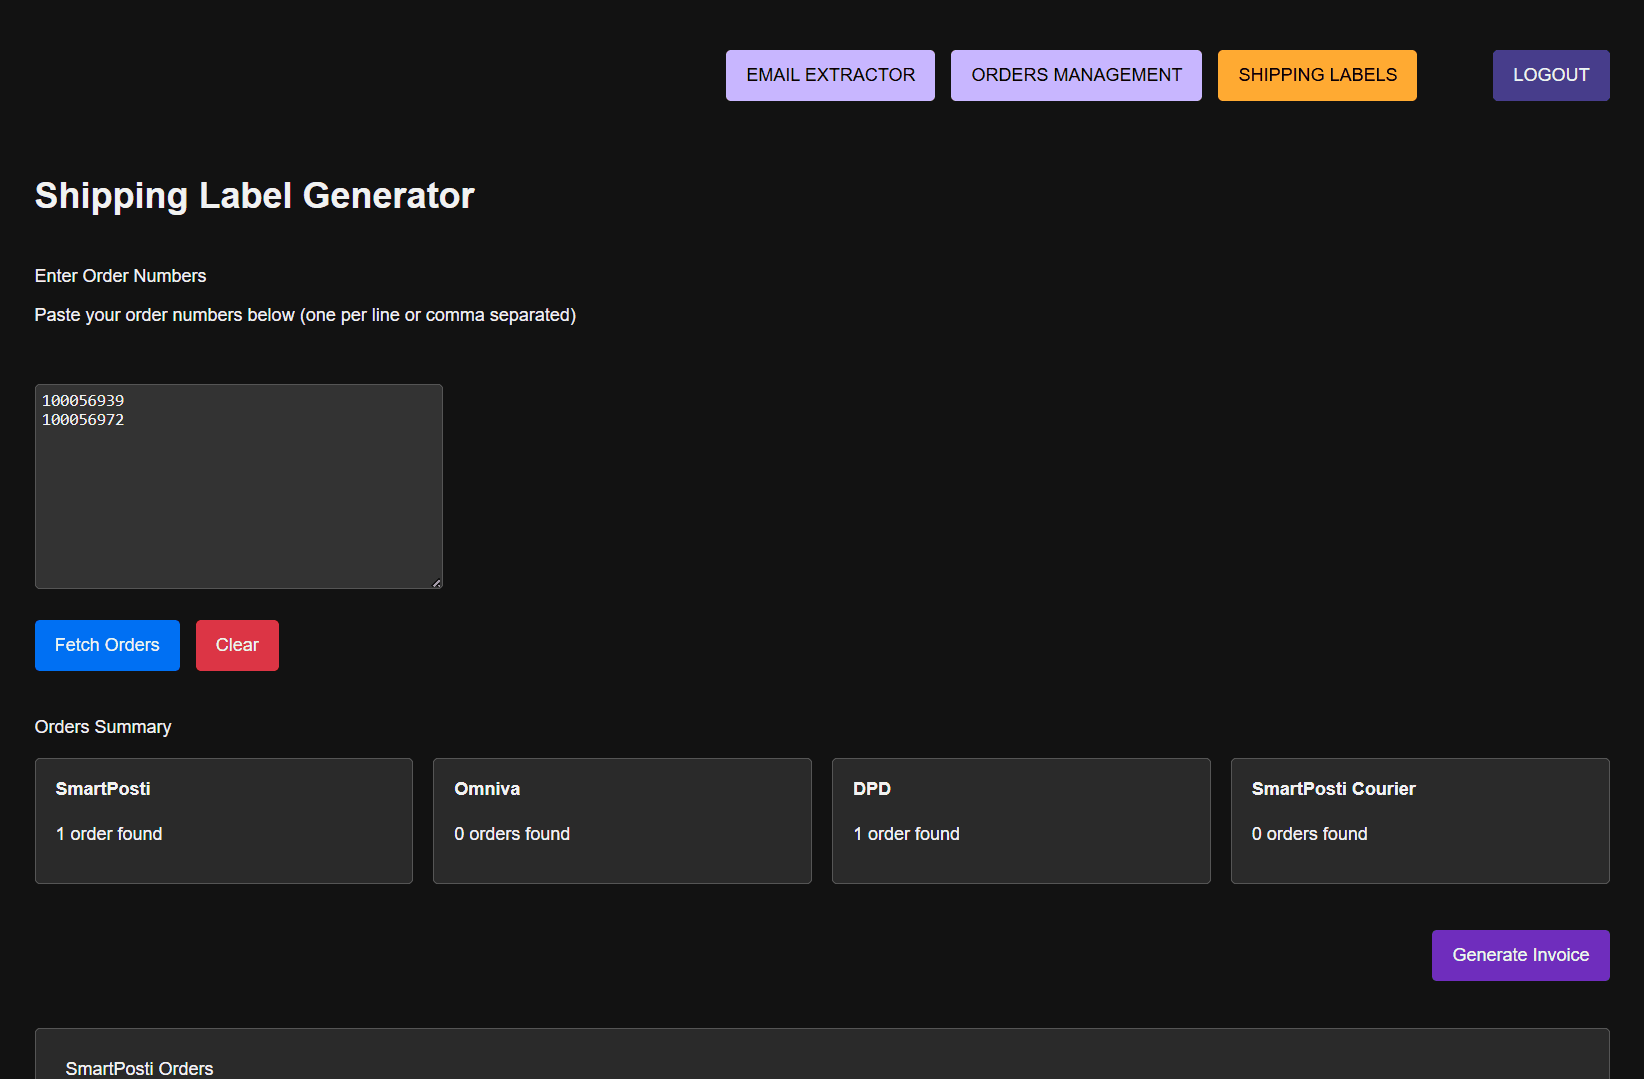
Task: Click the textarea resize handle
Action: point(437,581)
